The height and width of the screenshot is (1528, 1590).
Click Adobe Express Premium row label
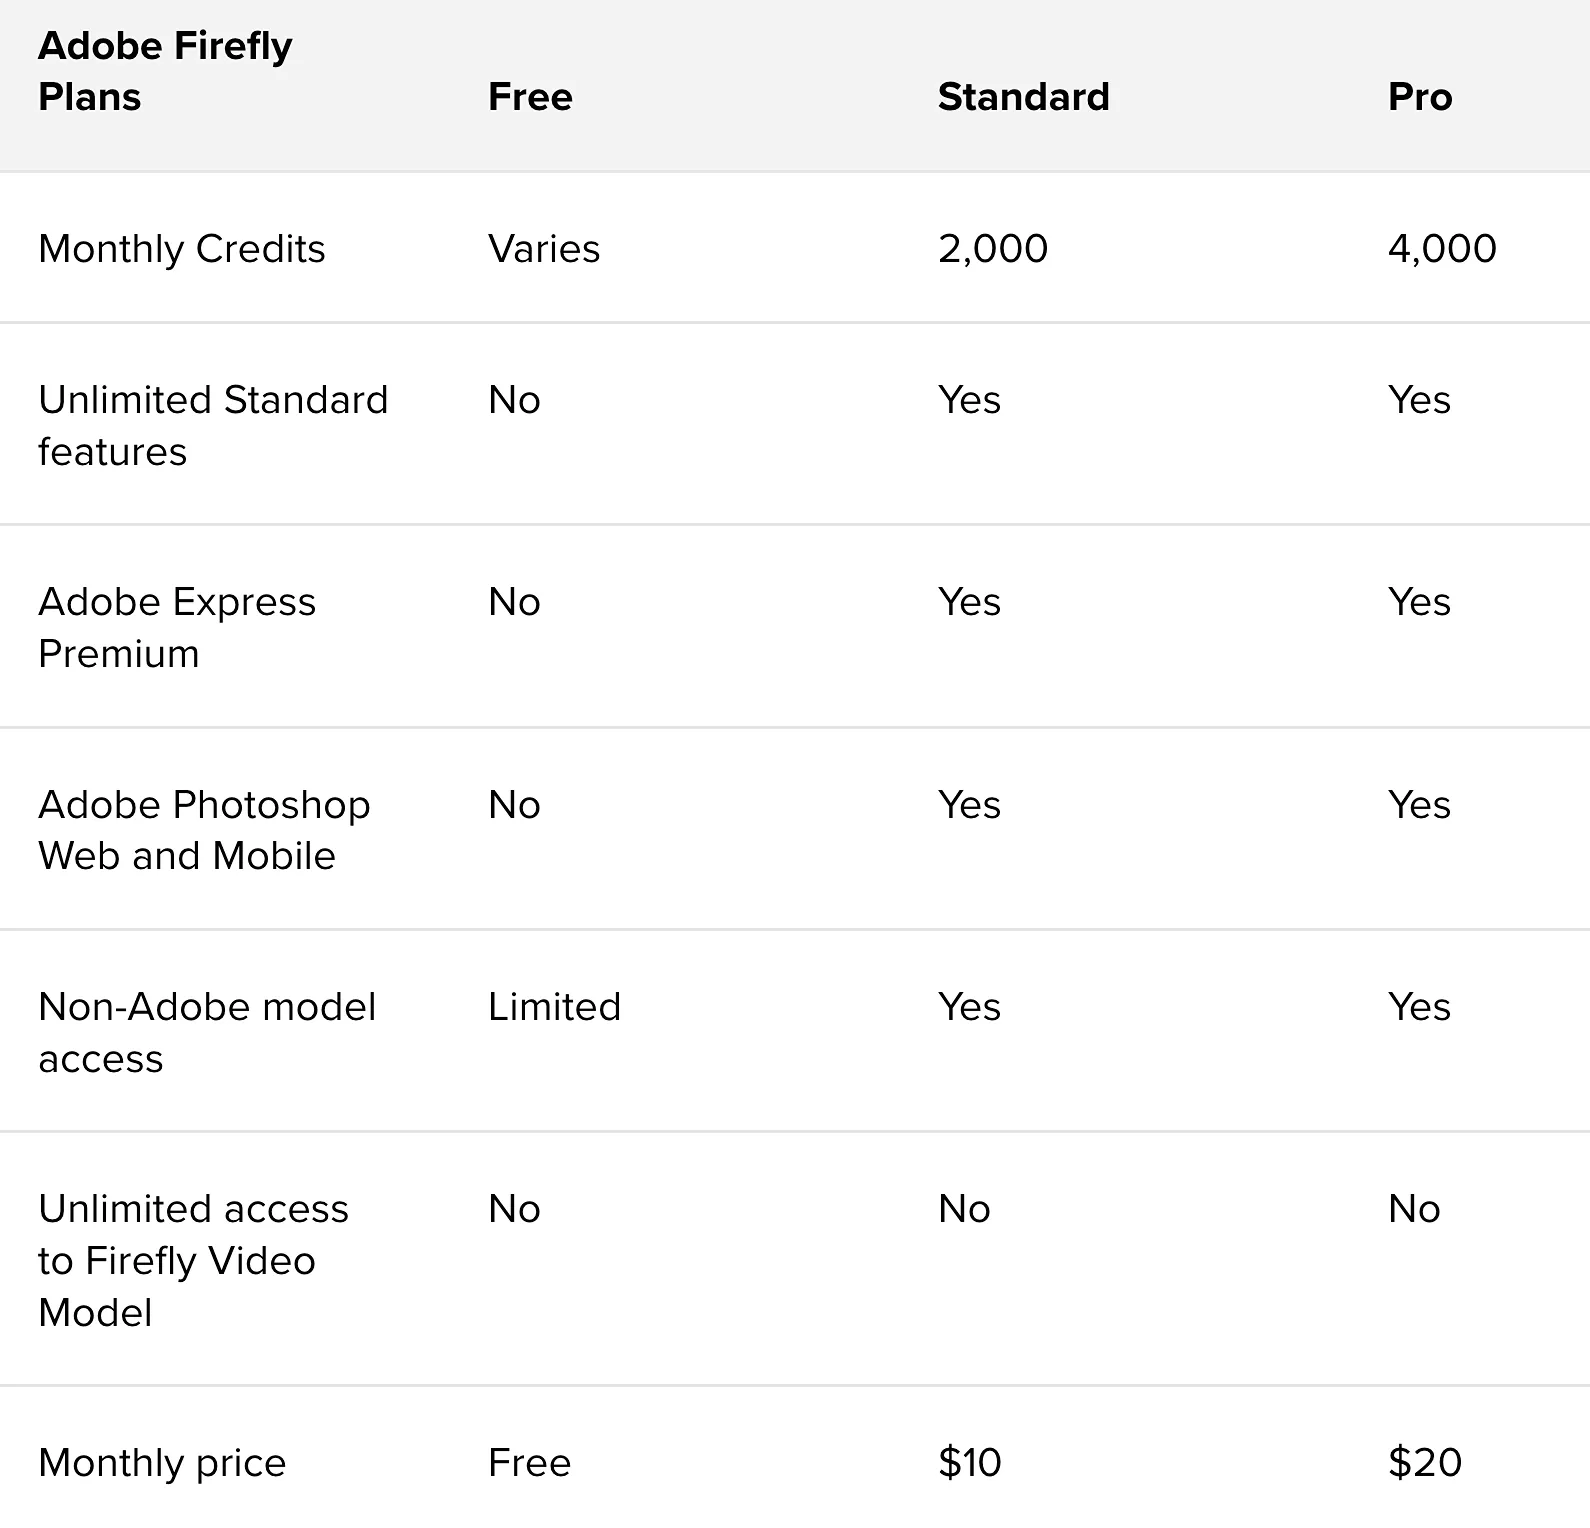[x=176, y=627]
